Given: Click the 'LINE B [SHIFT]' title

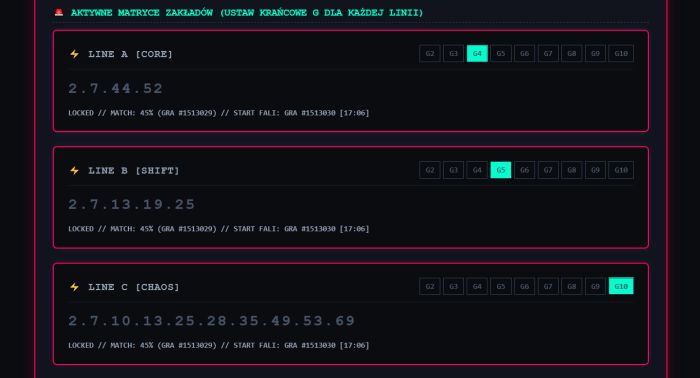Looking at the screenshot, I should (x=133, y=170).
